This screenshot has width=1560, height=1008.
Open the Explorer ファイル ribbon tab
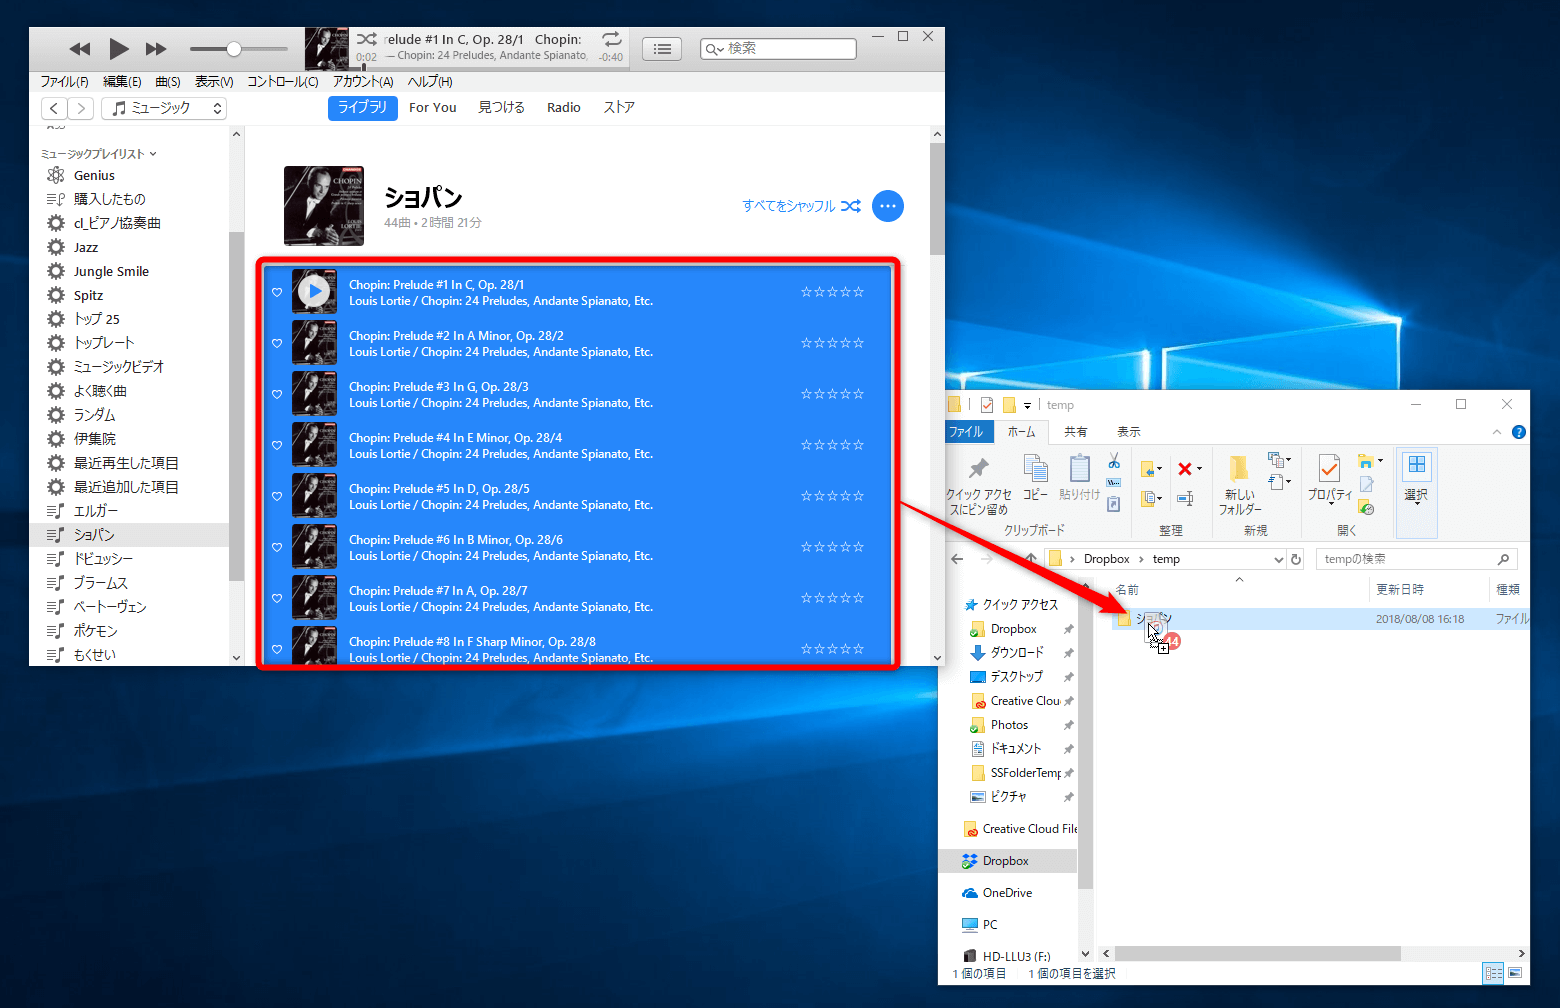point(966,432)
